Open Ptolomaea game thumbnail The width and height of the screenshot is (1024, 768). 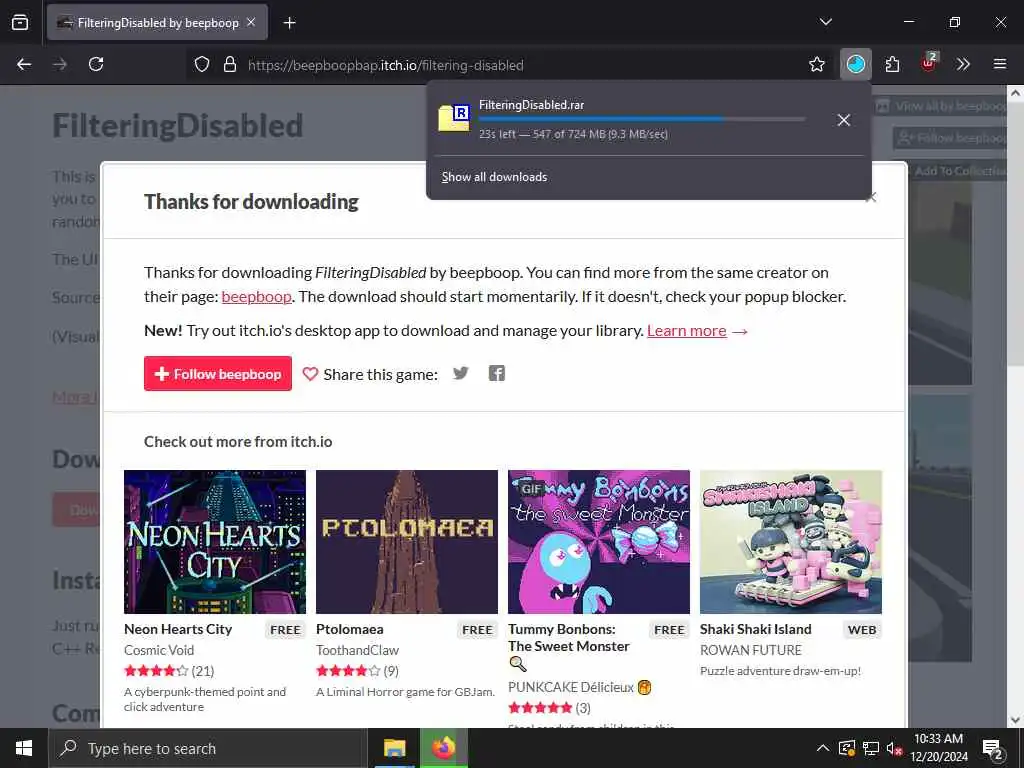point(407,542)
